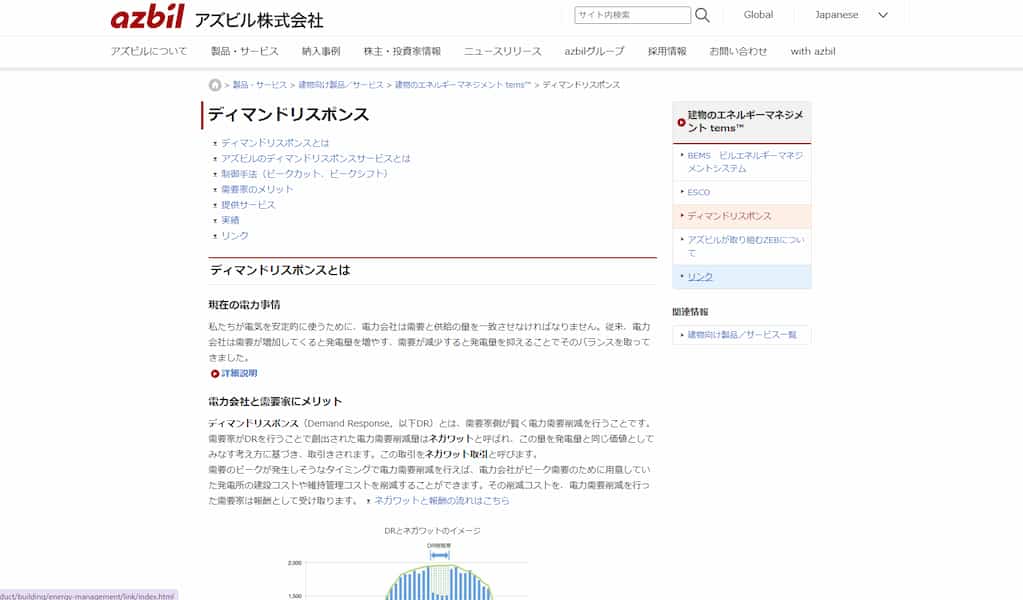Select ニュースリリース from the navigation bar
This screenshot has height=600, width=1023.
click(x=504, y=50)
